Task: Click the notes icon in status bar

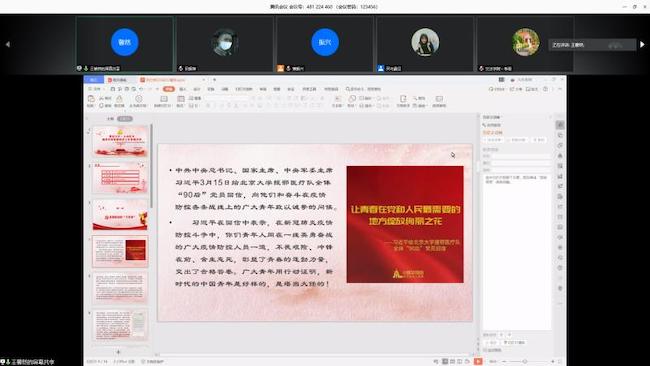Action: (x=435, y=361)
